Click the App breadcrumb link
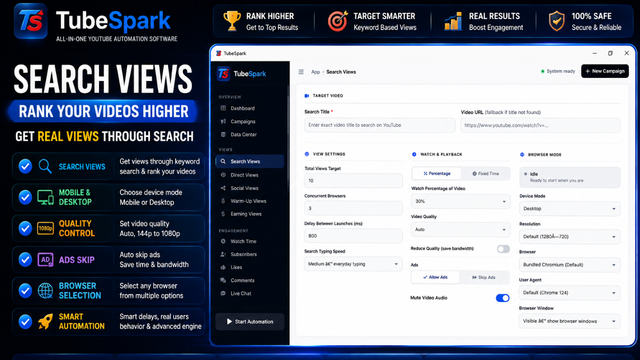The height and width of the screenshot is (360, 640). tap(316, 72)
